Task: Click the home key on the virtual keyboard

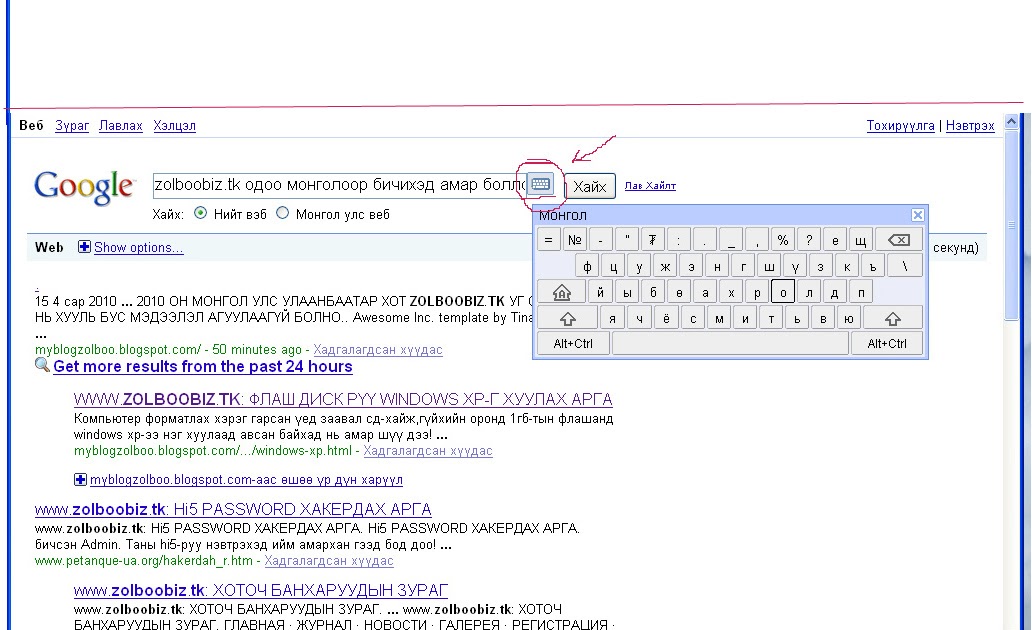Action: [x=561, y=291]
